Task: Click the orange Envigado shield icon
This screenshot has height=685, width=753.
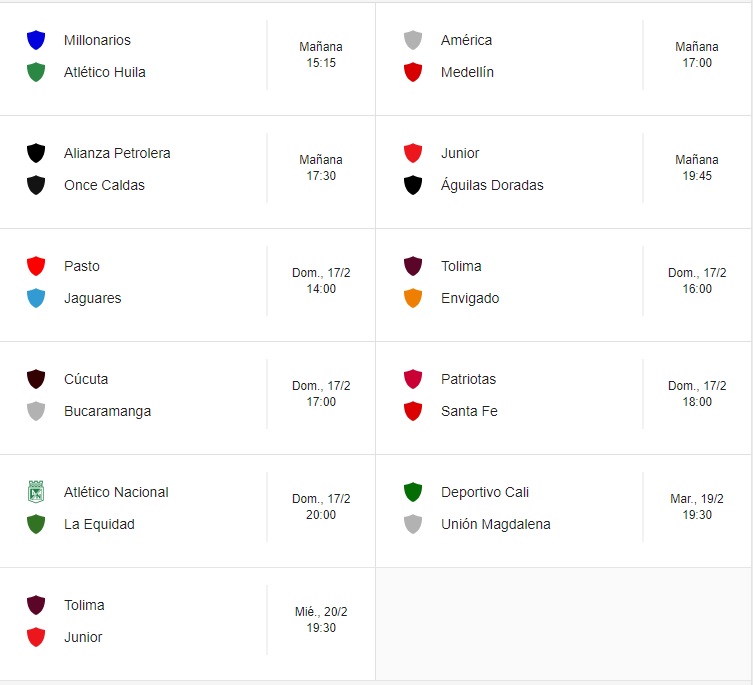Action: coord(413,298)
